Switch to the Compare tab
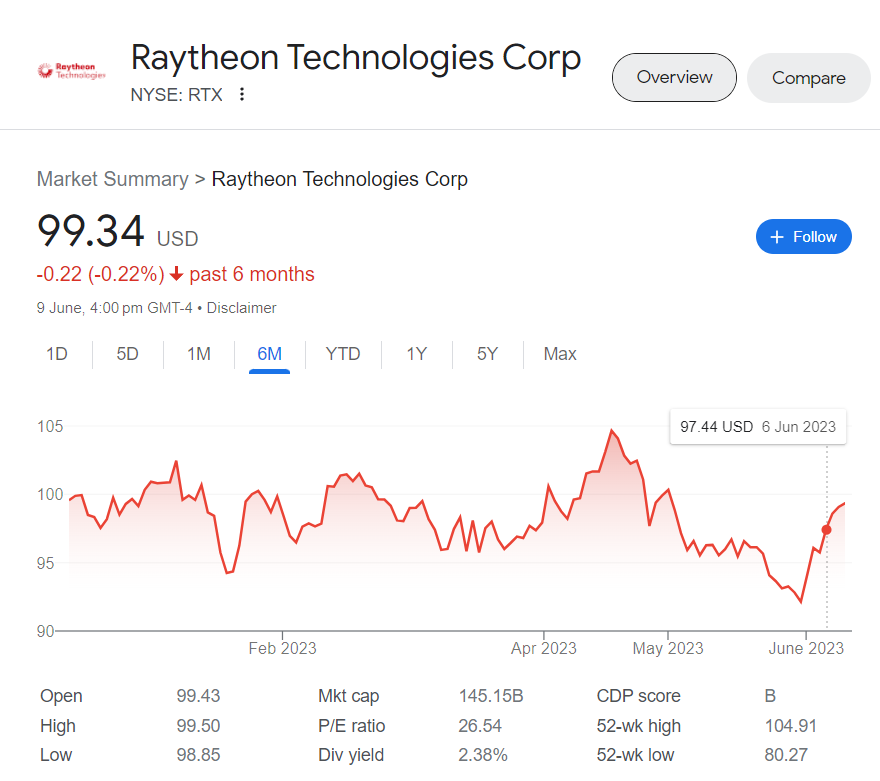Image resolution: width=880 pixels, height=781 pixels. coord(808,78)
